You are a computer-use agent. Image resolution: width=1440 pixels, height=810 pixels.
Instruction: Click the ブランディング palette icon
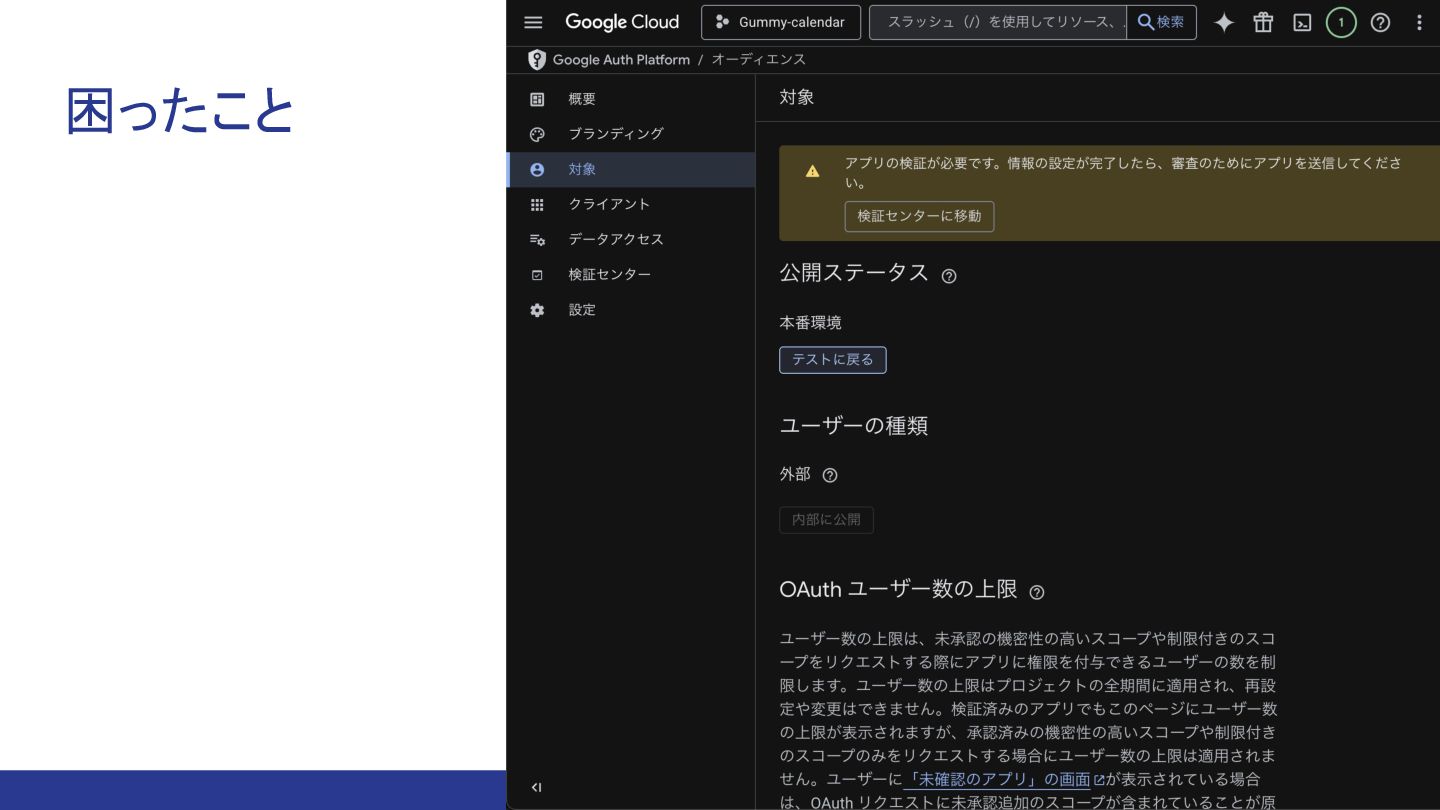click(537, 134)
